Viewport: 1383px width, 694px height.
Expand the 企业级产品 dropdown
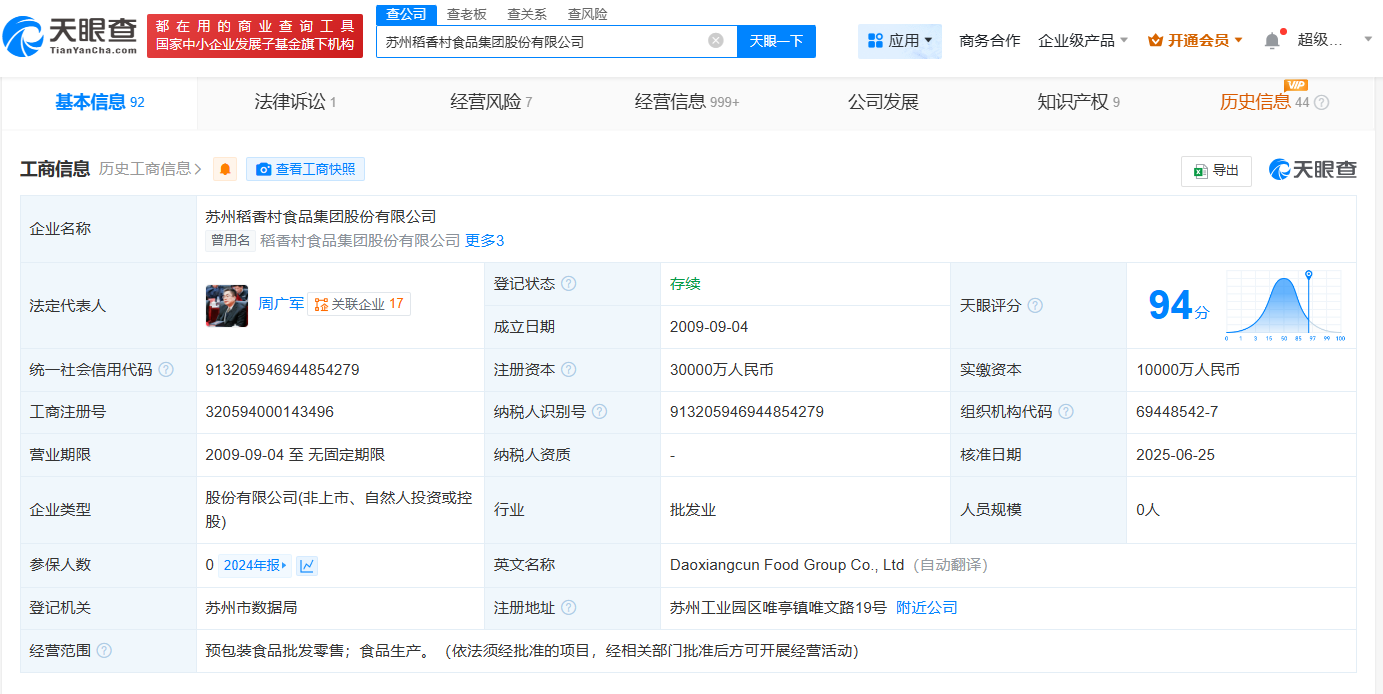click(x=1083, y=41)
